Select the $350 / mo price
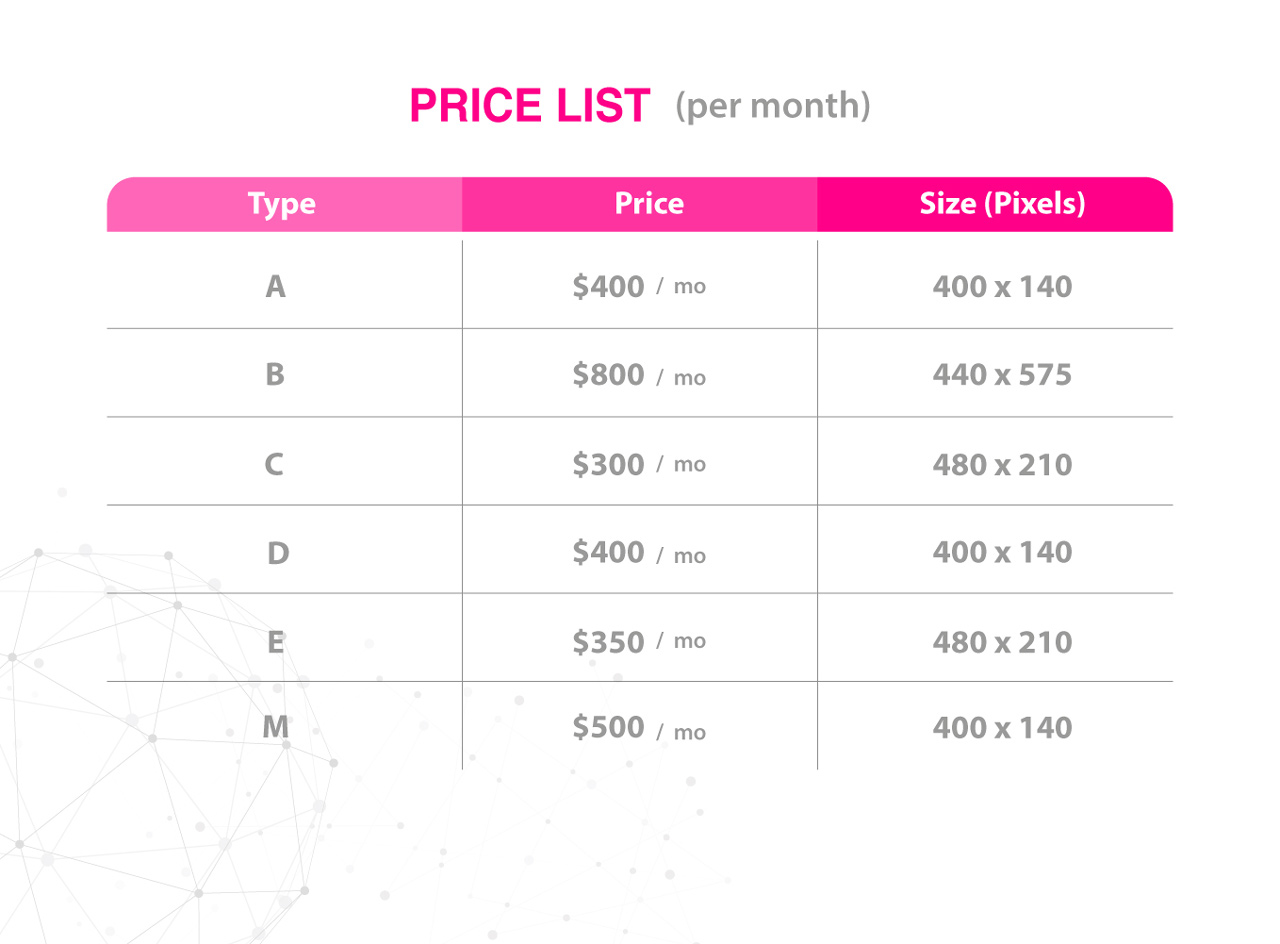 coord(640,640)
